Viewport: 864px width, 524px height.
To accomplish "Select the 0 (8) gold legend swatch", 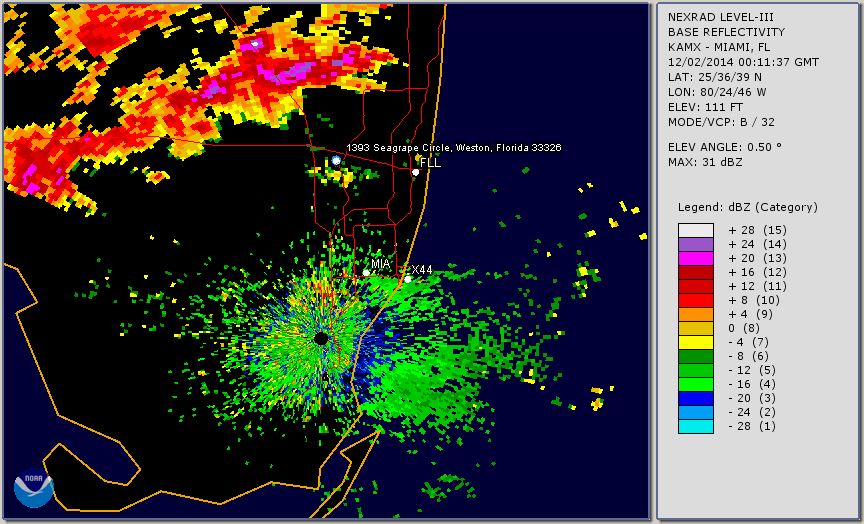I will point(696,328).
